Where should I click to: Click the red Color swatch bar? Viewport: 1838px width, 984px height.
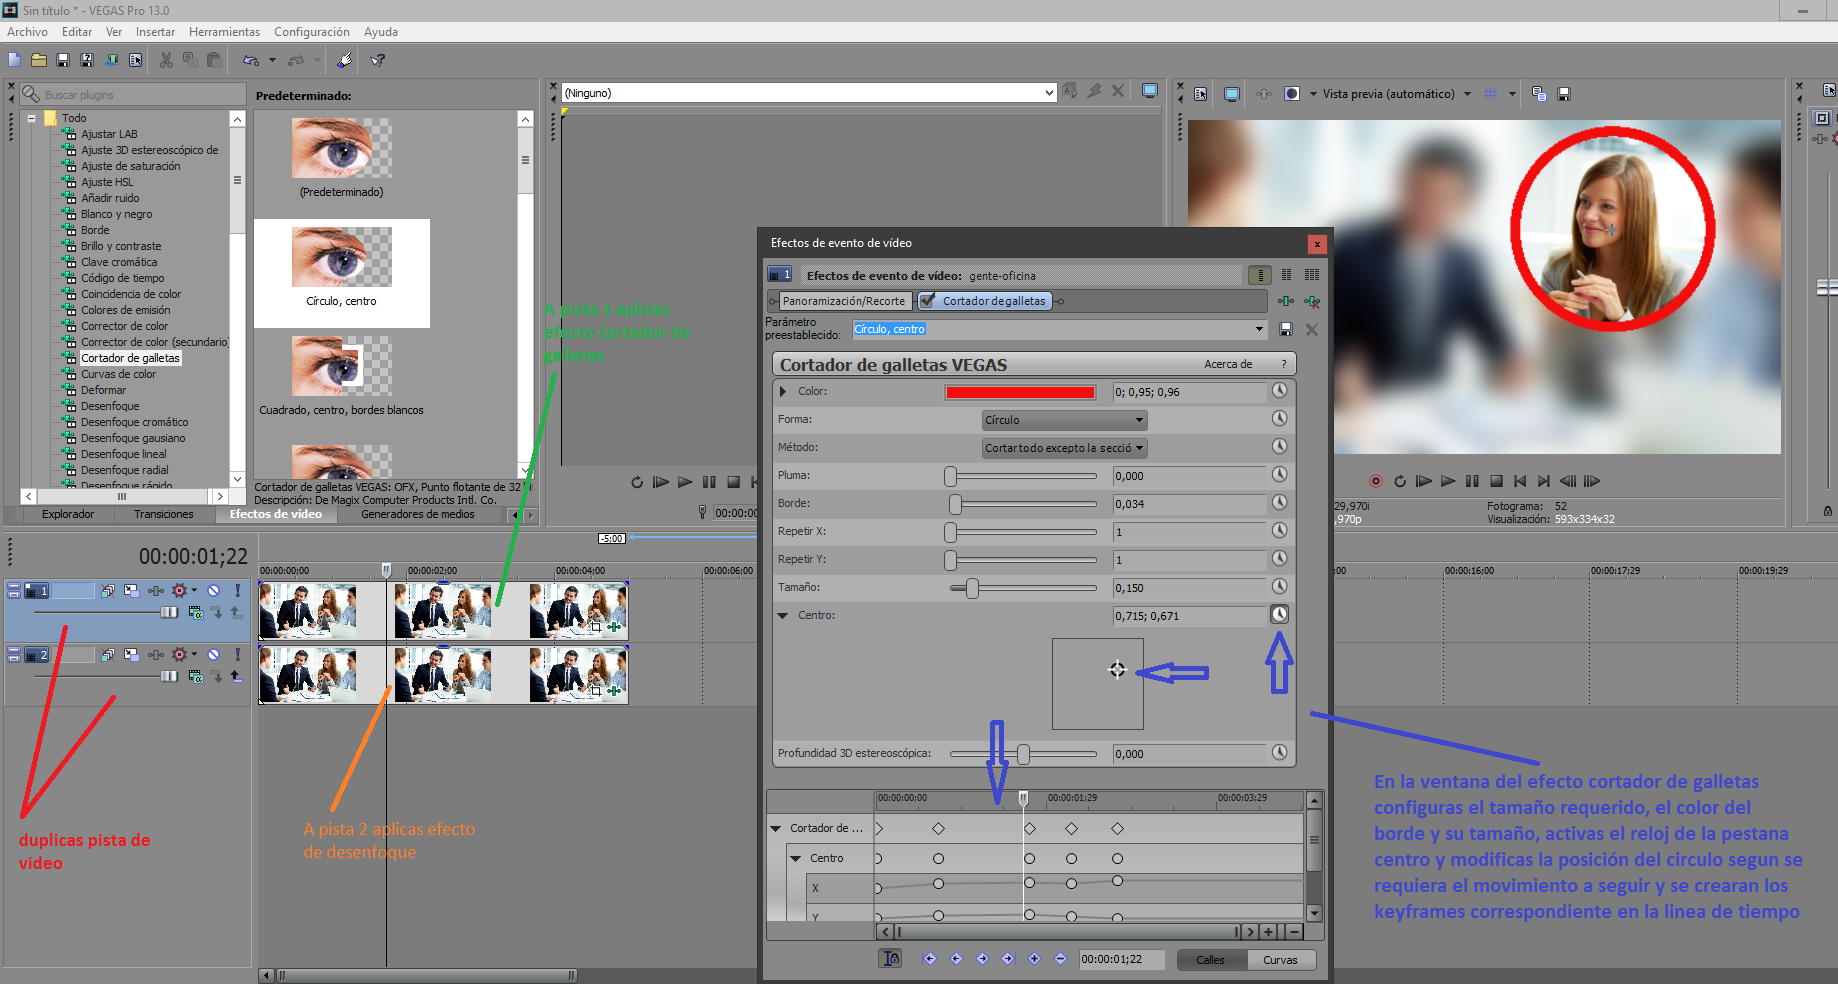[1020, 392]
